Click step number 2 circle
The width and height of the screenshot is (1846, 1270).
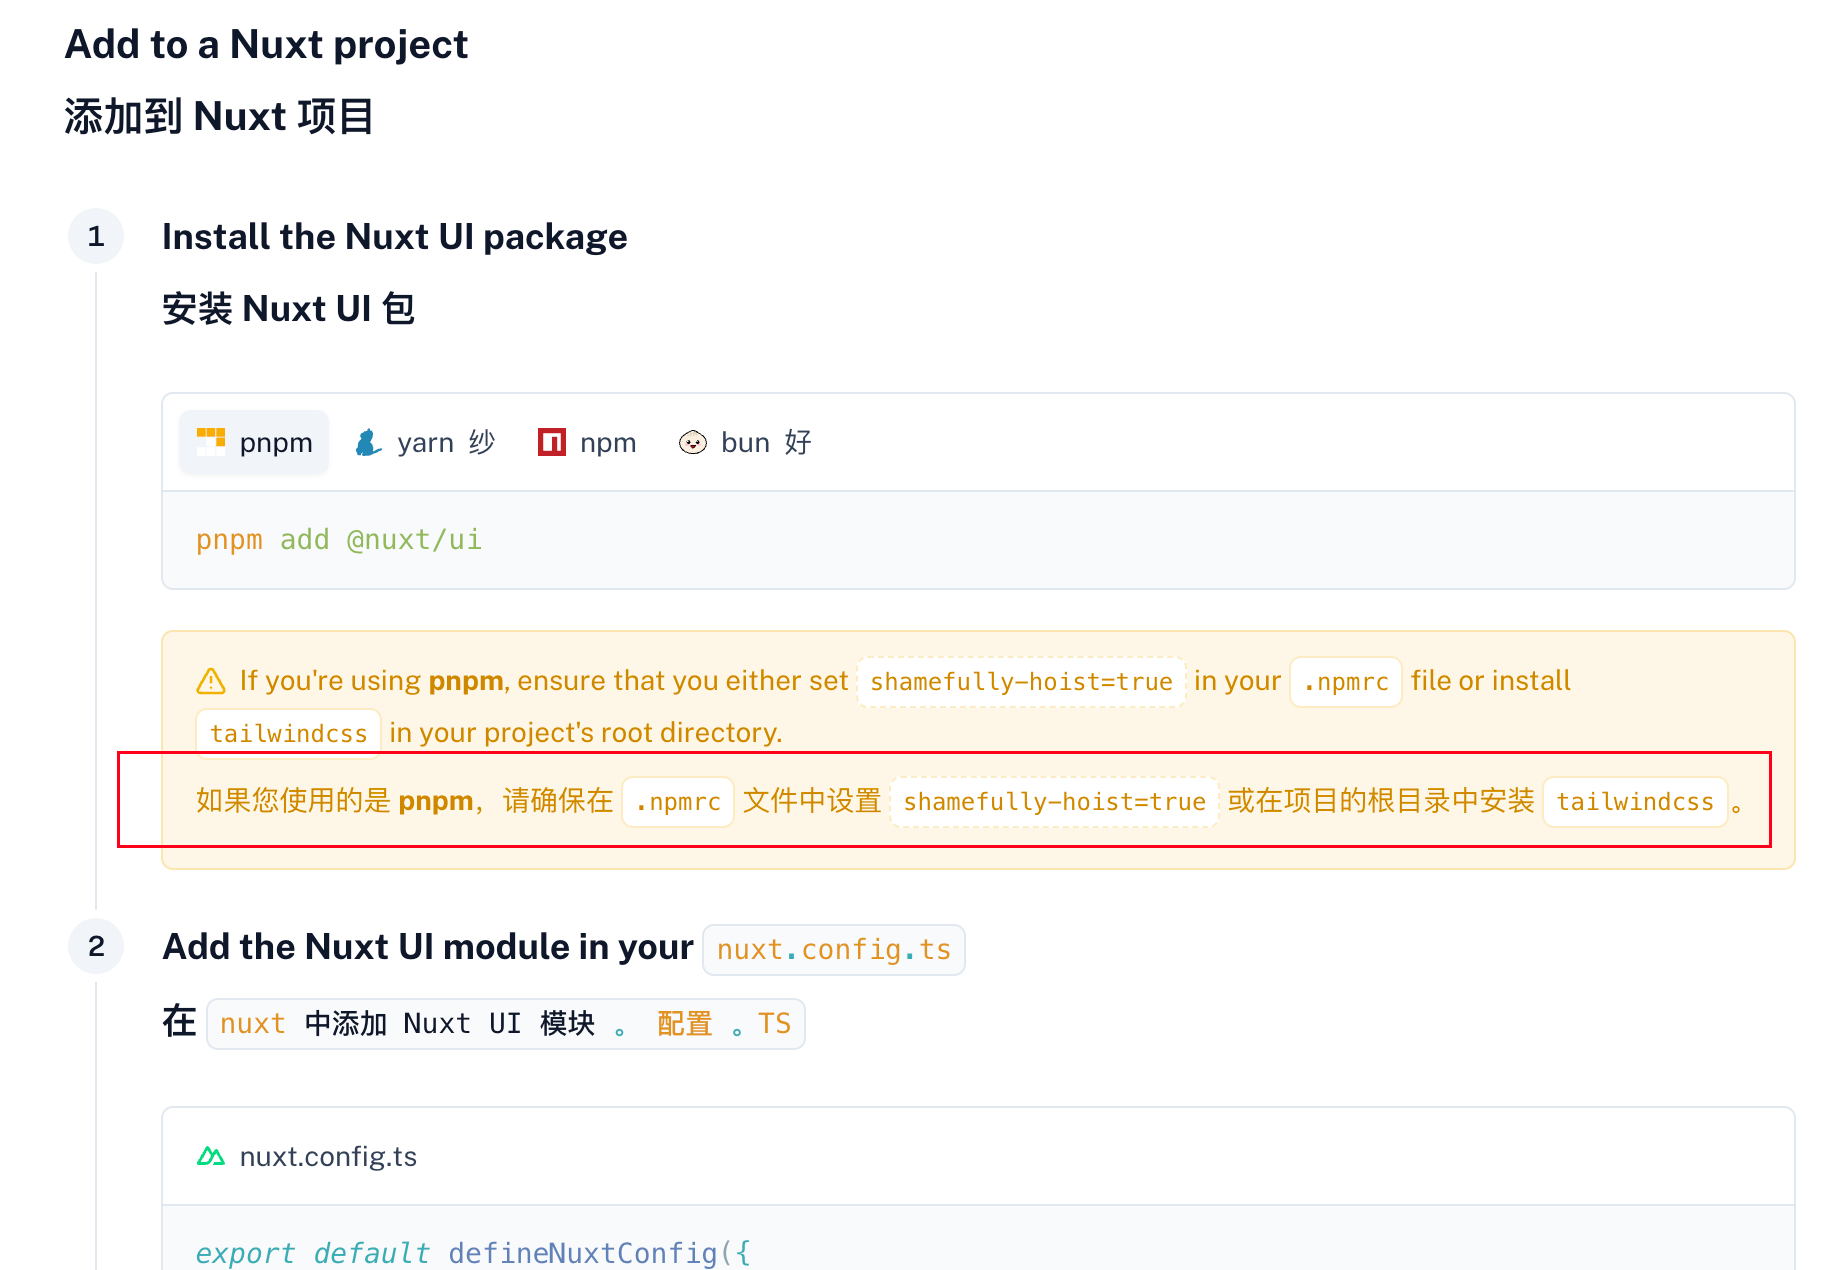(96, 946)
